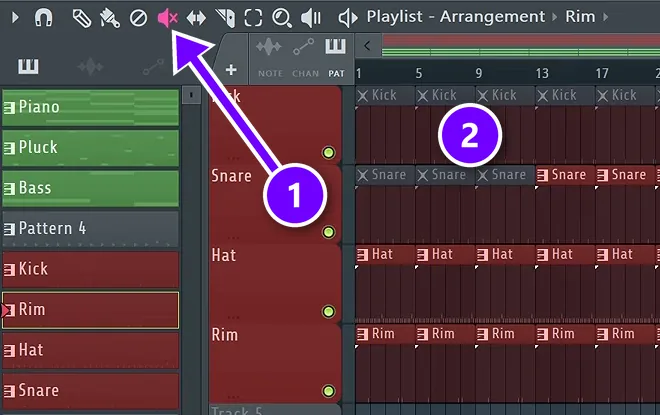Click the Bass pattern's clip icon

9,189
